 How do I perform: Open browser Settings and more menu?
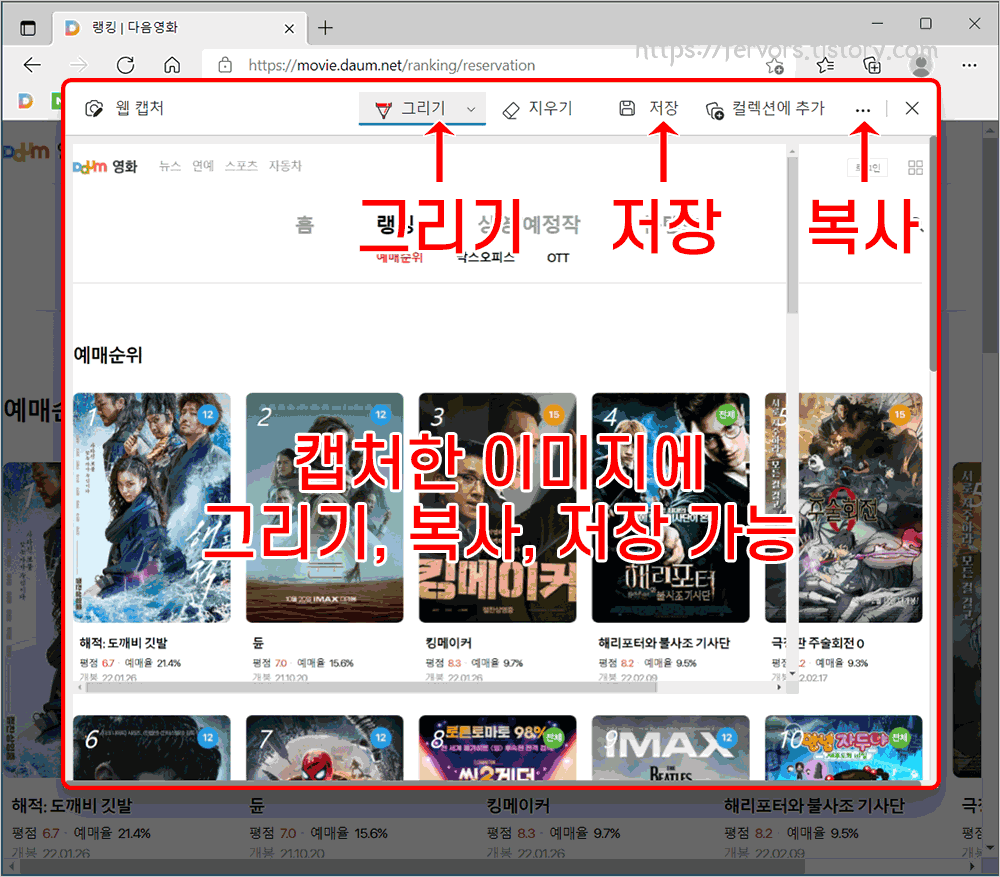(969, 65)
